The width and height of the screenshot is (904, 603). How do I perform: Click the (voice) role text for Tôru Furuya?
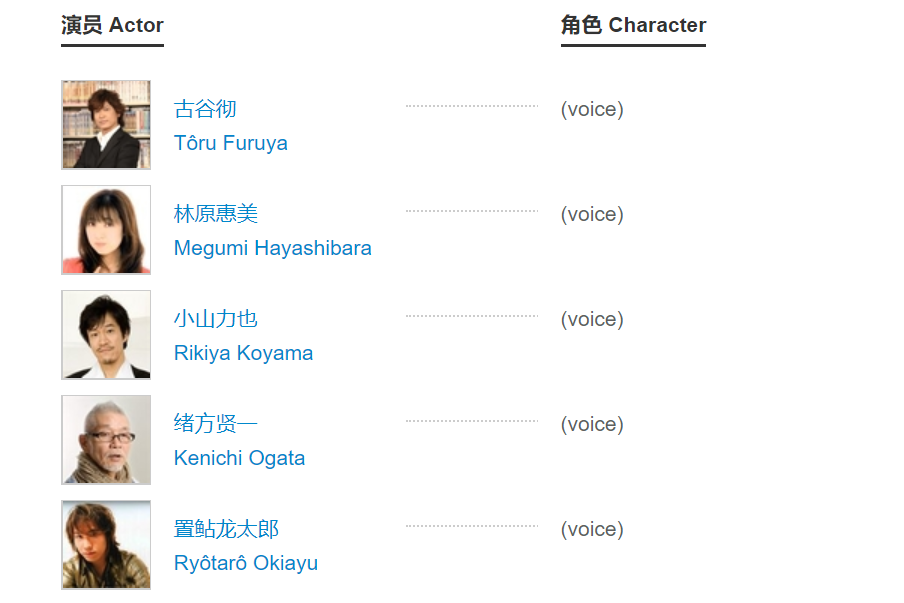coord(592,110)
